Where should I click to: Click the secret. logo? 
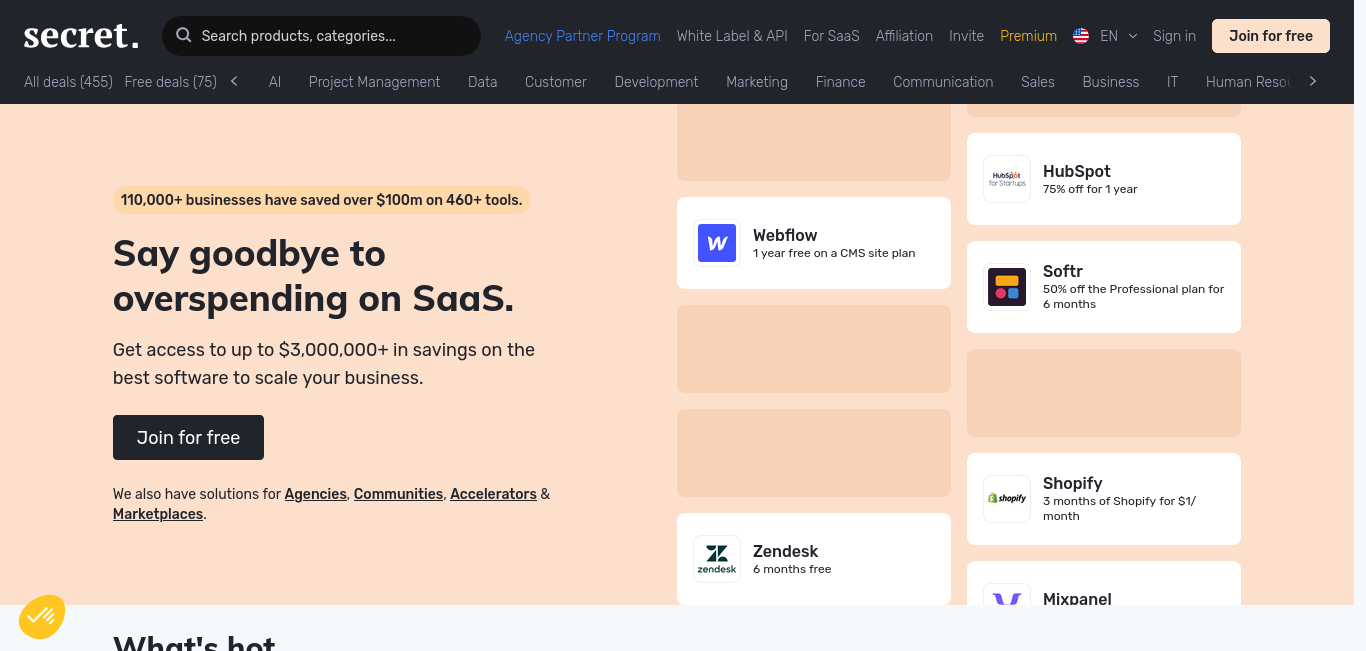pos(82,35)
